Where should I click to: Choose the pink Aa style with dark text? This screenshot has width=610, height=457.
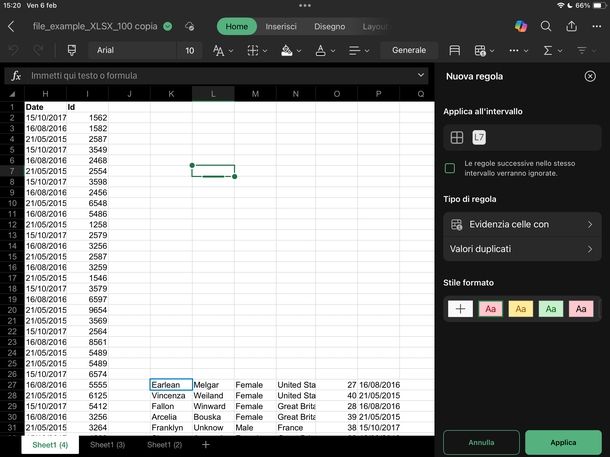581,309
